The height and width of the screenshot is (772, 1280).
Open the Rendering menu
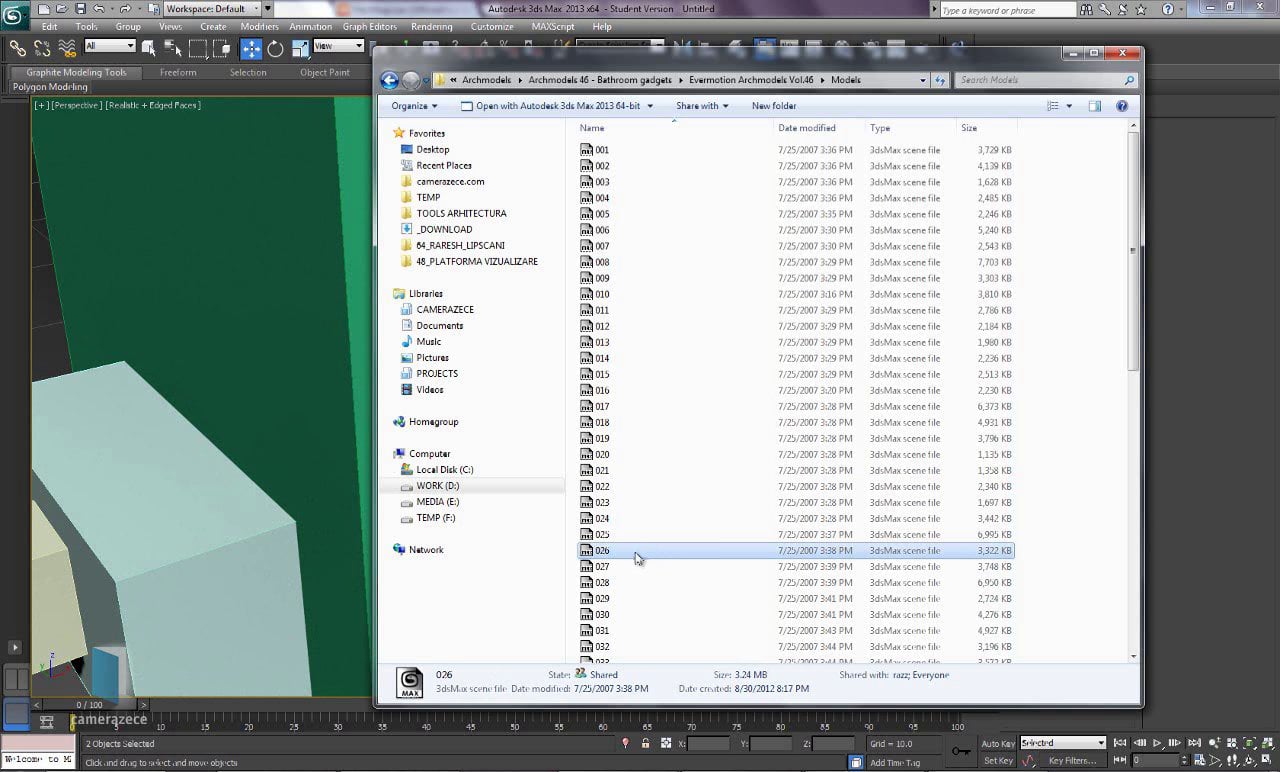point(432,27)
